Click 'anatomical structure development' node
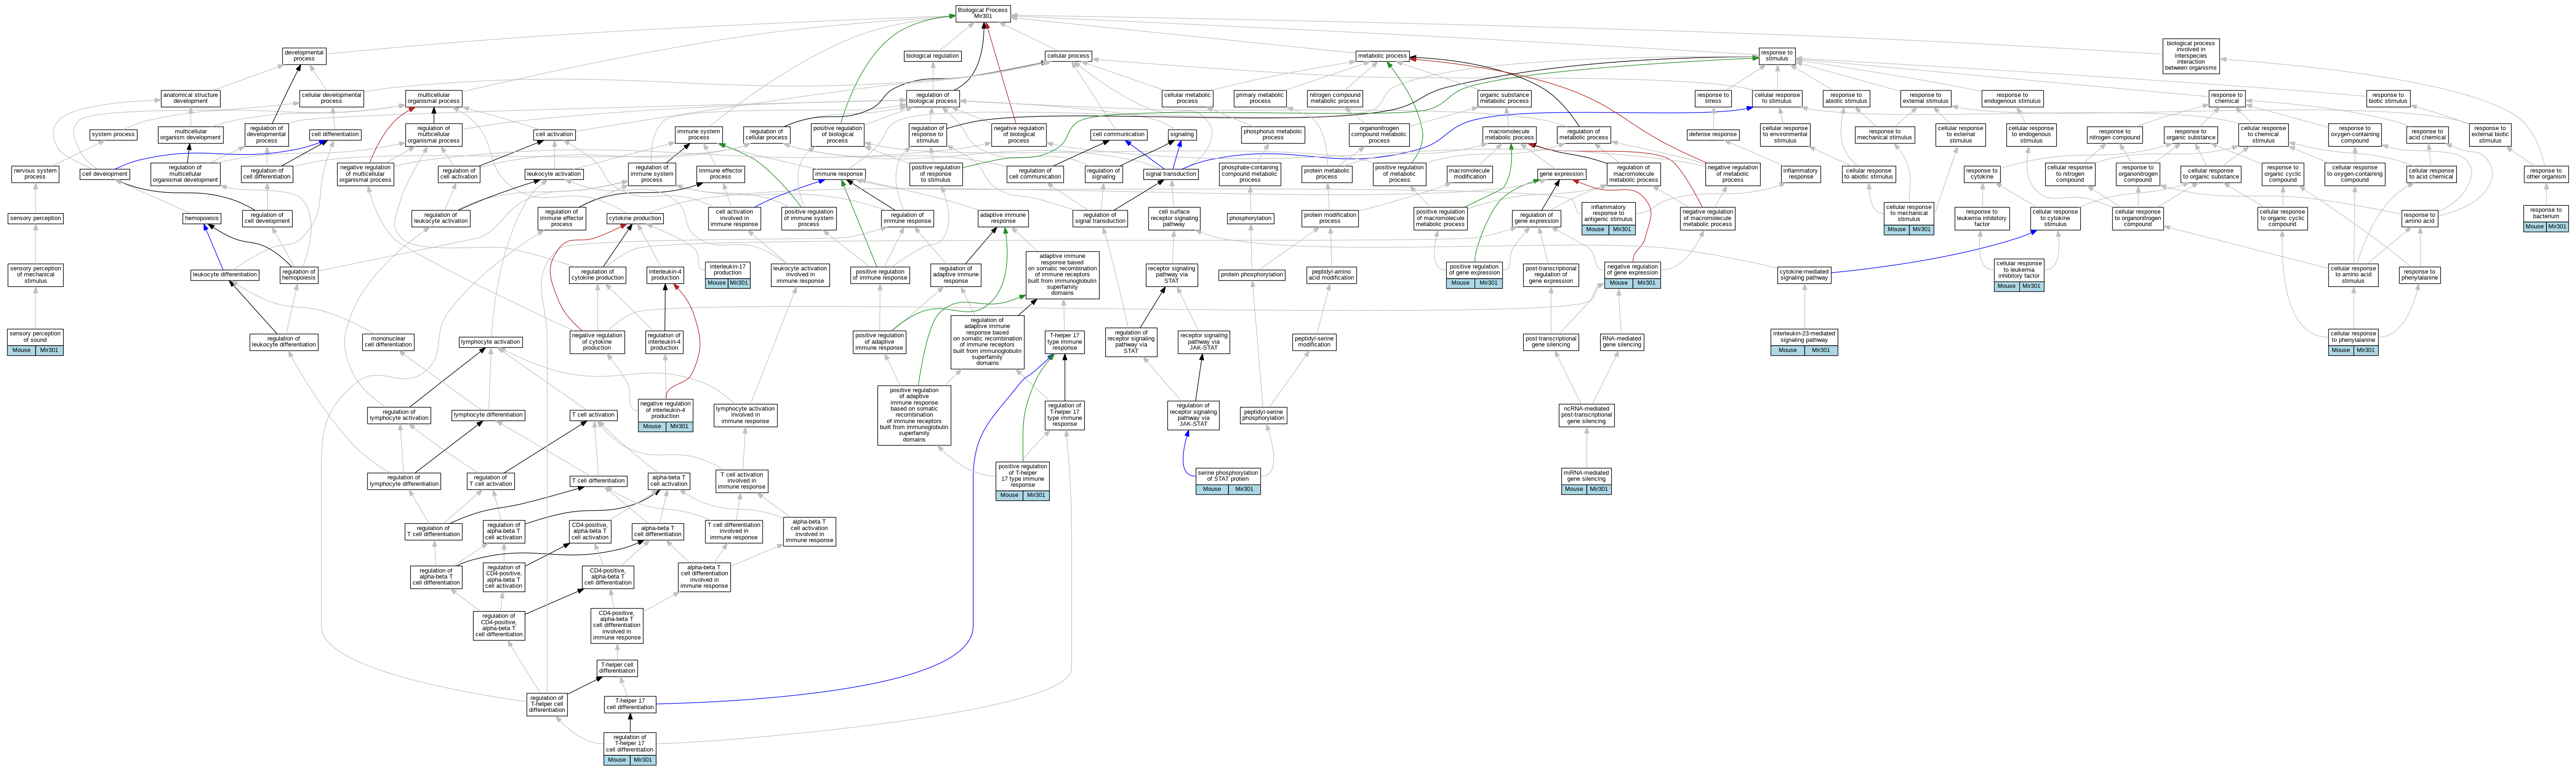The width and height of the screenshot is (2576, 770). [x=190, y=98]
